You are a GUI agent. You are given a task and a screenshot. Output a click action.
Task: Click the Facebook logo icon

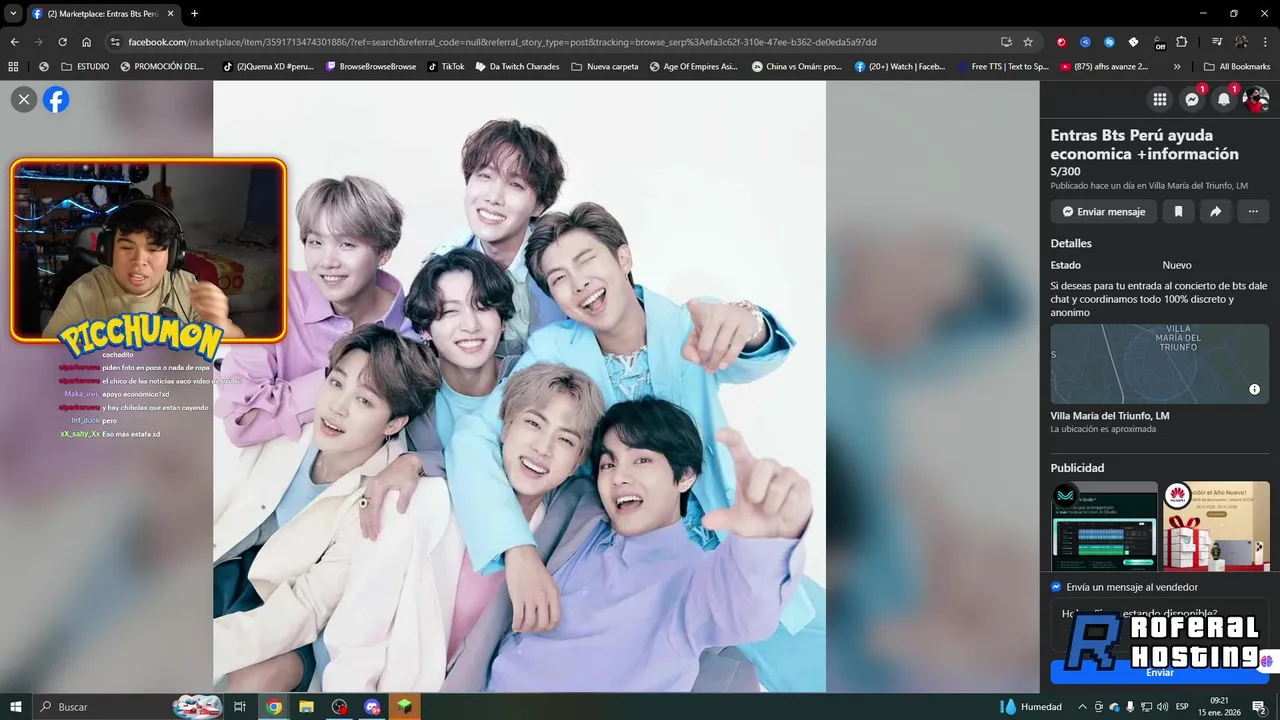[56, 99]
